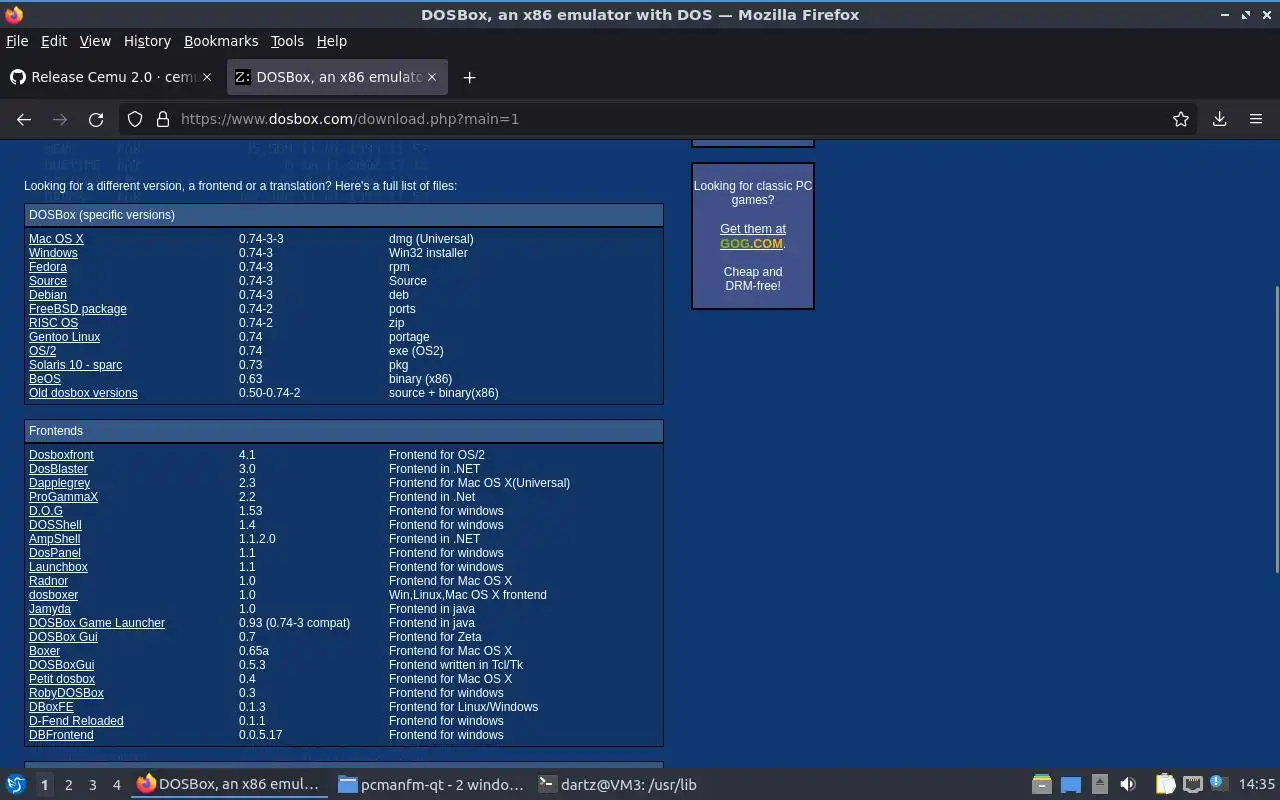Close the DOSBox tab
Viewport: 1280px width, 800px height.
(432, 77)
